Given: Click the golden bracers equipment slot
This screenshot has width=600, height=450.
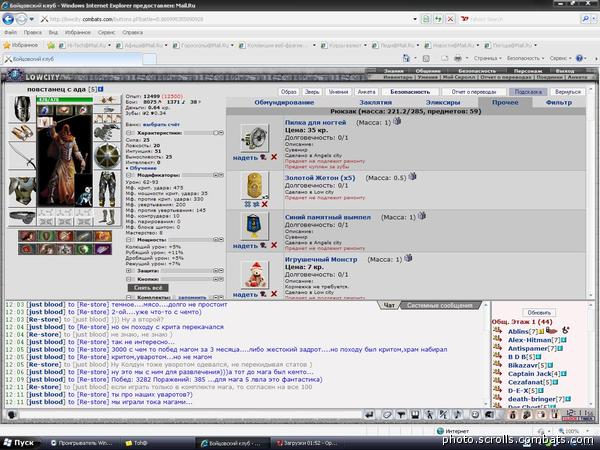Looking at the screenshot, I should pos(22,132).
